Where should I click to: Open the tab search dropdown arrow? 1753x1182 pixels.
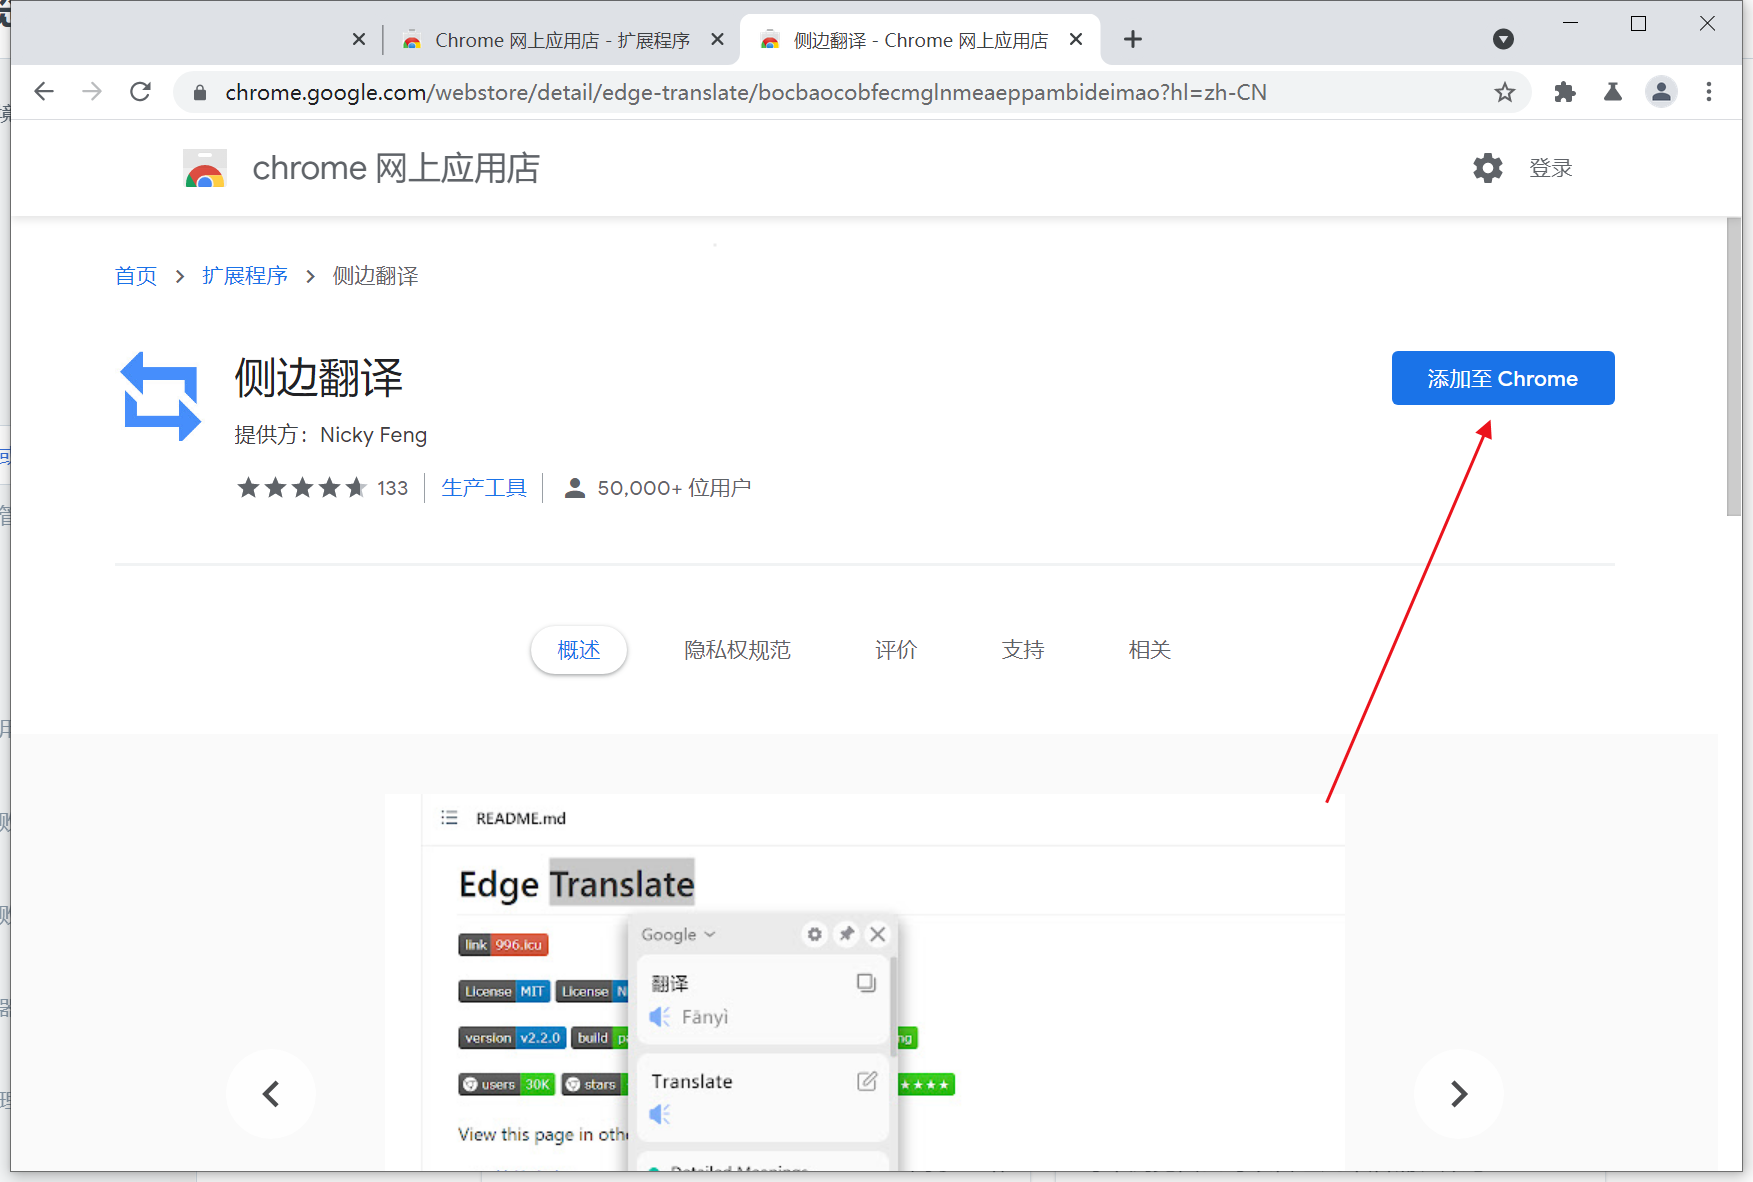(1503, 40)
